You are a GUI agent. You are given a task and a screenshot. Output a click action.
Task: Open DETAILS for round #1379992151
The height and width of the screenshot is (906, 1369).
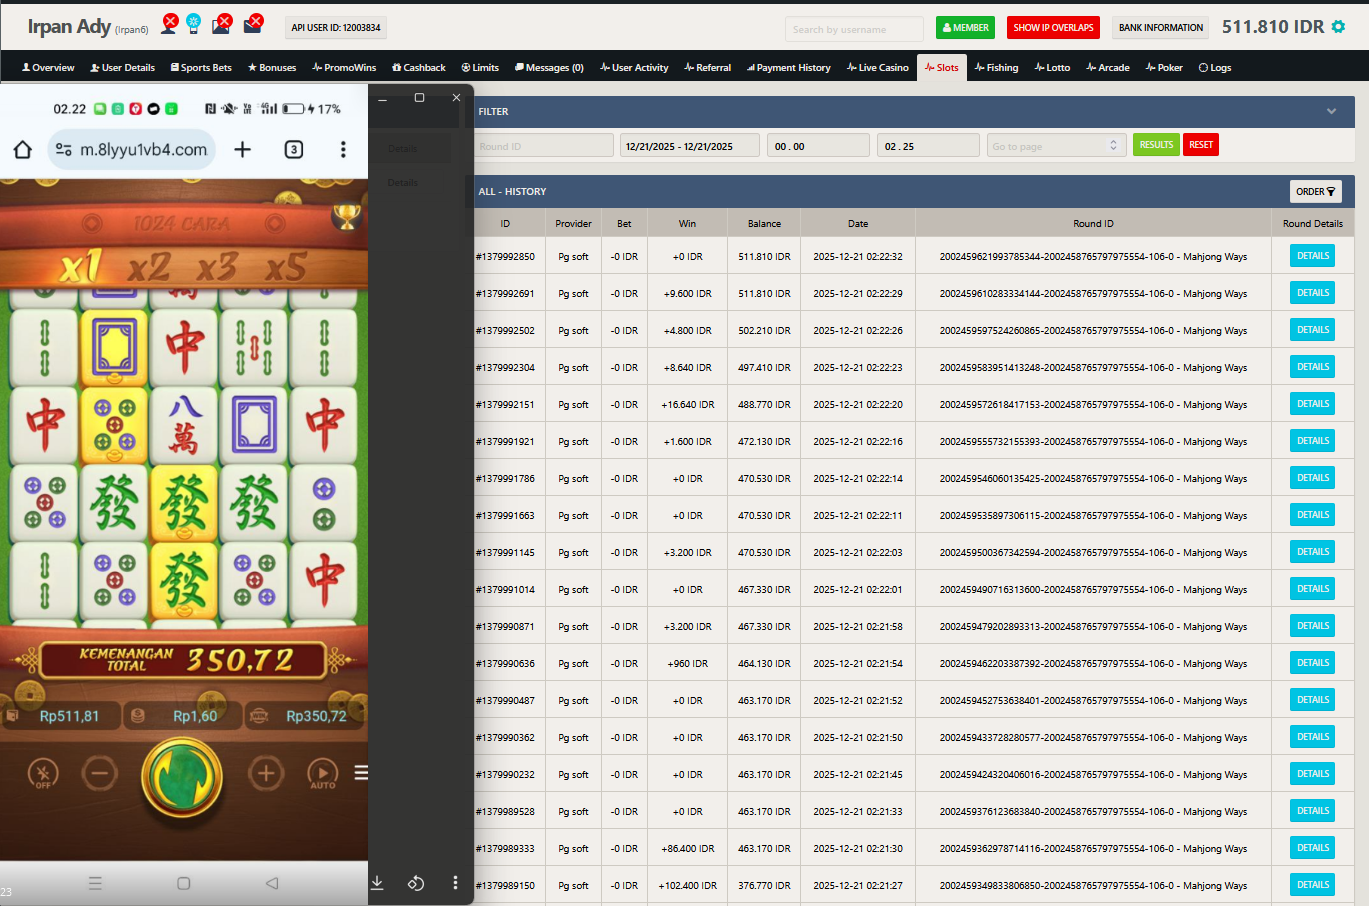click(1312, 404)
